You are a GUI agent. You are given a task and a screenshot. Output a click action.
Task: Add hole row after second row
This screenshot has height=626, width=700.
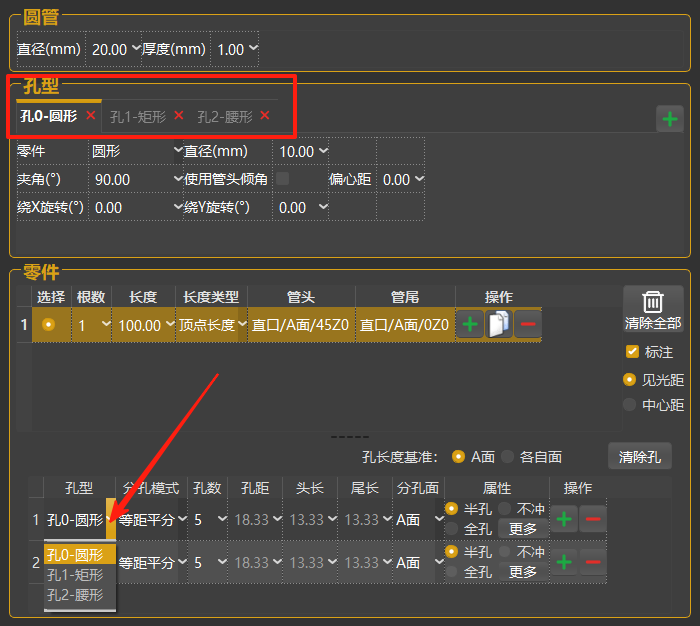[x=564, y=563]
